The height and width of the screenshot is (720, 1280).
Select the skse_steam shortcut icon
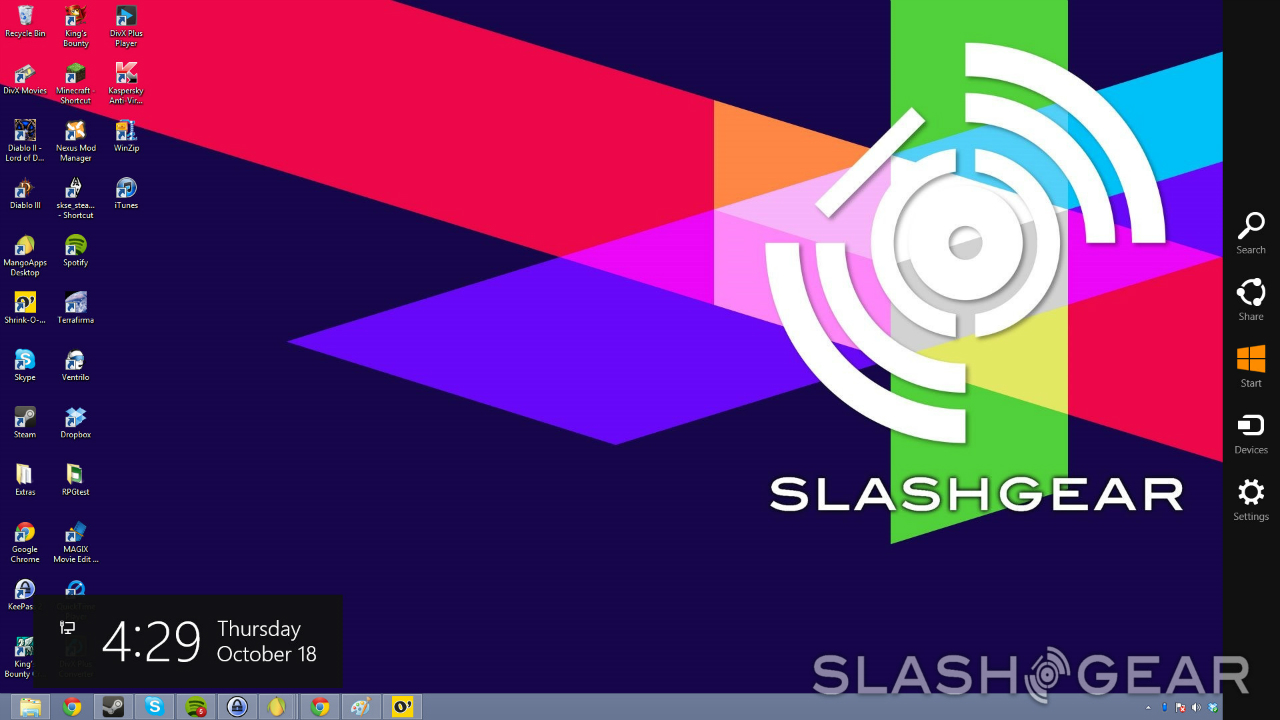75,198
